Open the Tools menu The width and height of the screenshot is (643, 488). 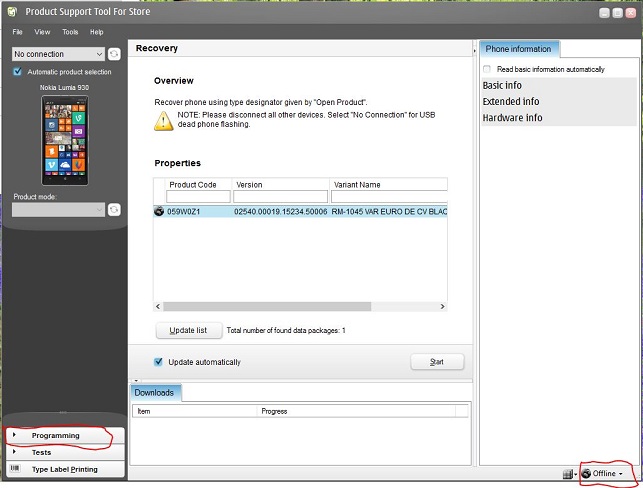click(70, 32)
